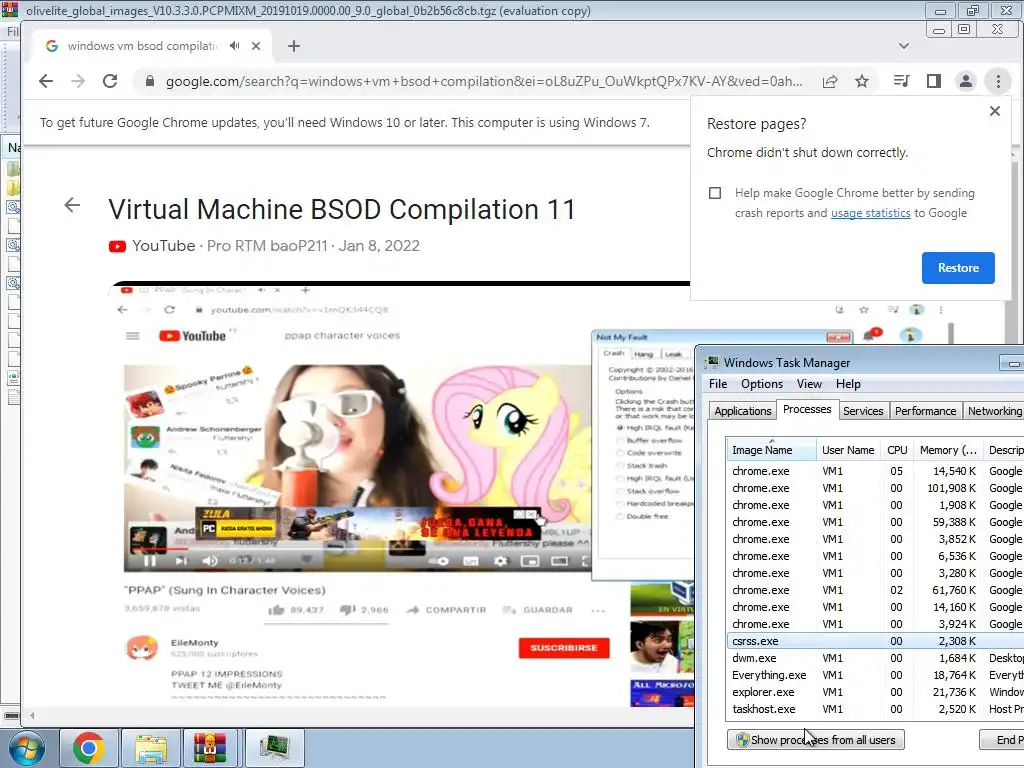This screenshot has width=1024, height=768.
Task: Select the taskhost.exe process row
Action: 875,709
